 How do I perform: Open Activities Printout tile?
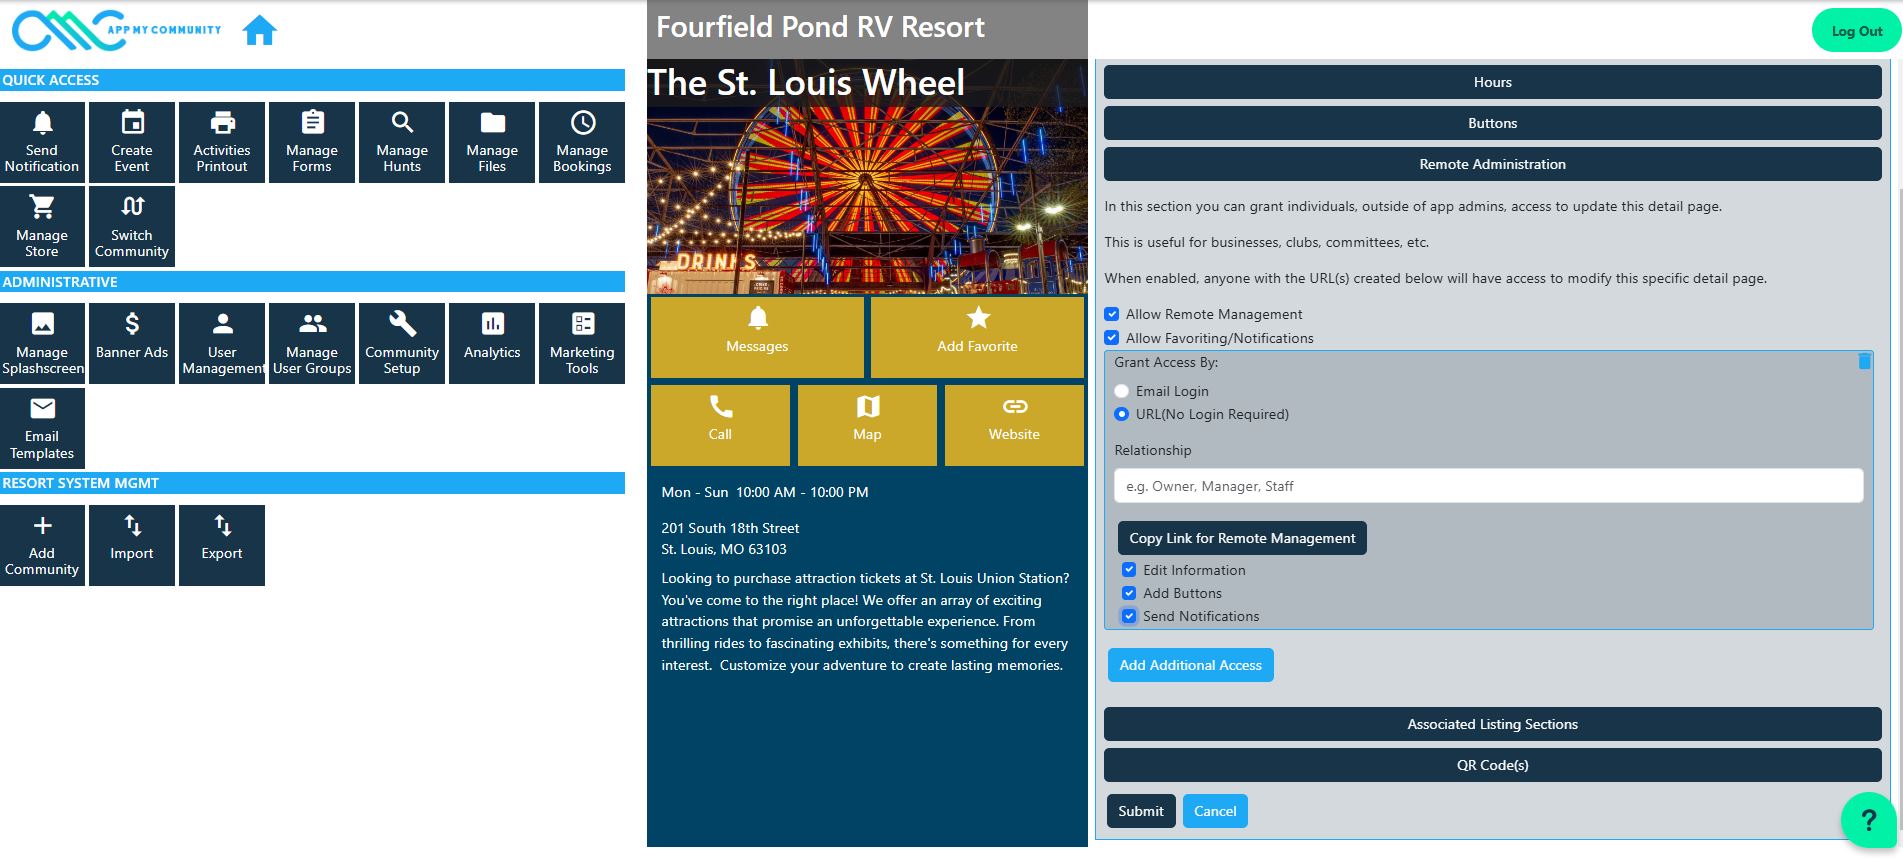[x=222, y=142]
